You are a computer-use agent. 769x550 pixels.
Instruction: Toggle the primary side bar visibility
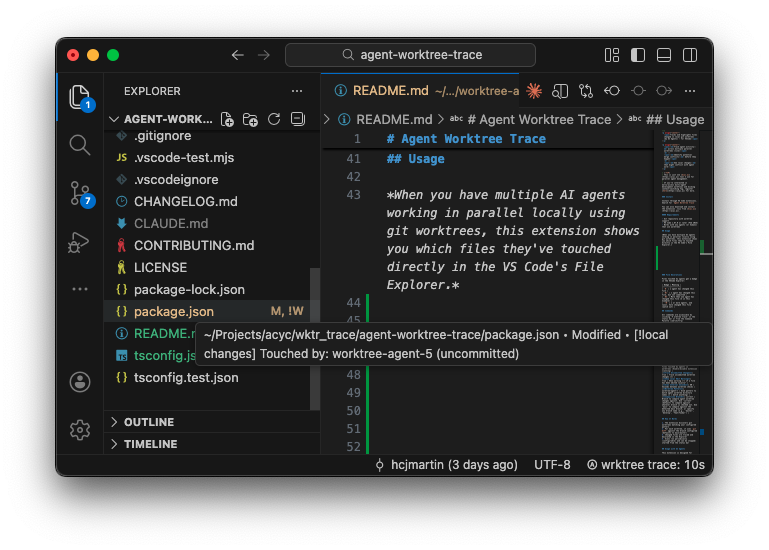[638, 55]
